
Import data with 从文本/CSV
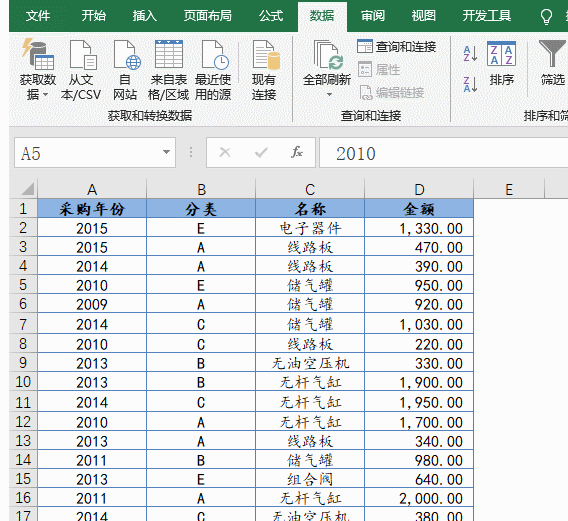coord(81,70)
